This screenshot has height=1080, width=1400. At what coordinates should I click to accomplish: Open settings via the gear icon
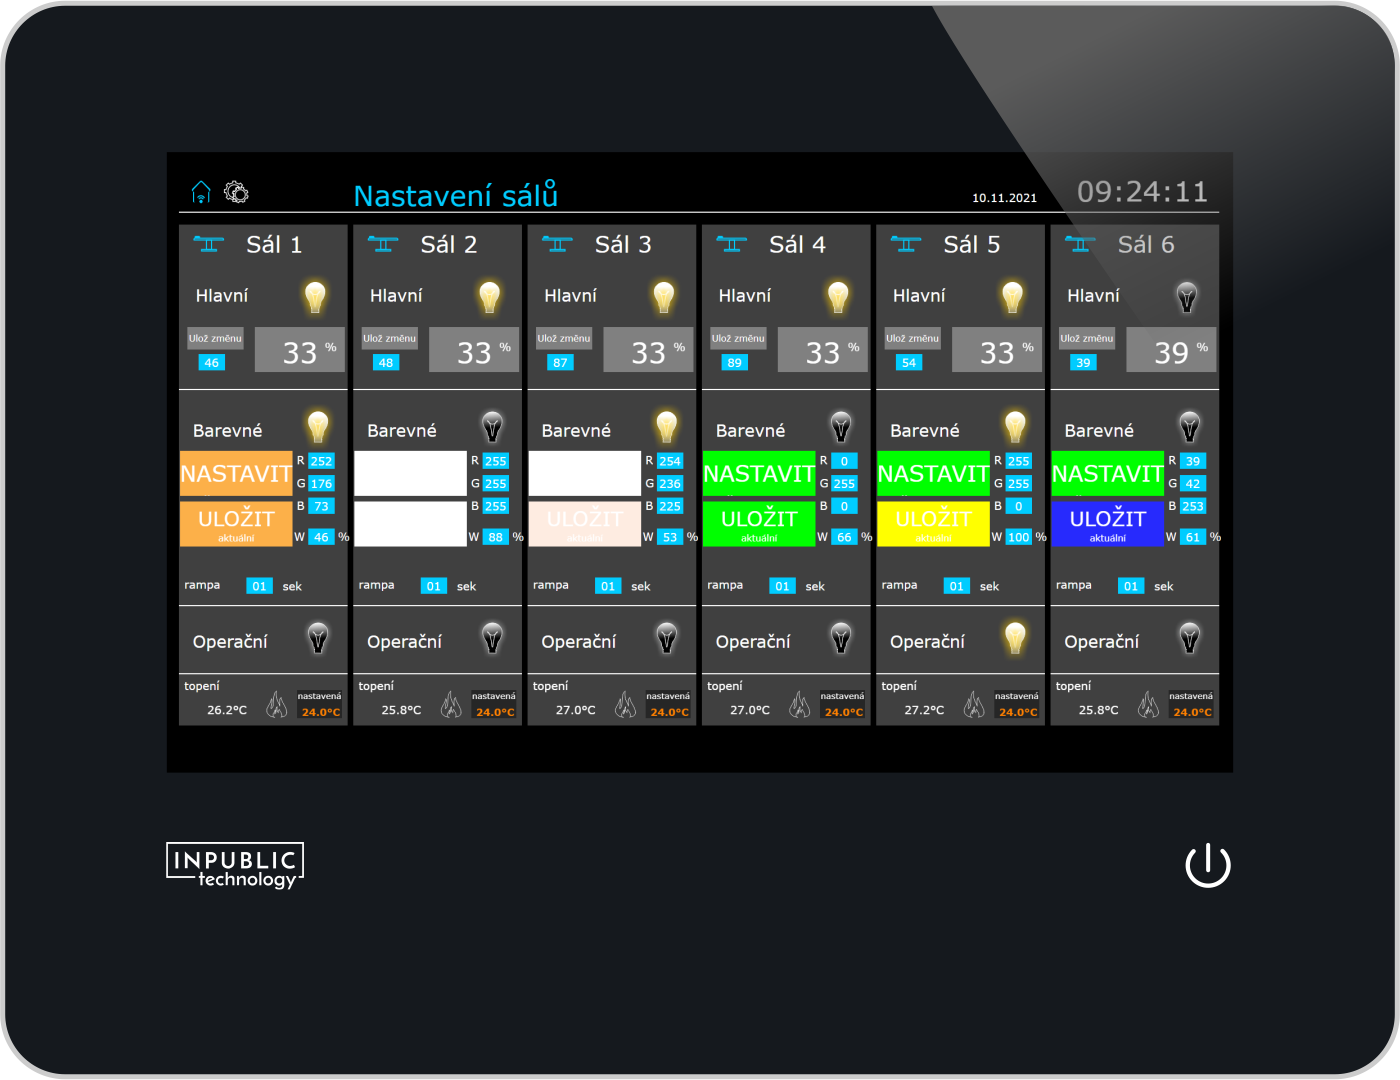[236, 192]
